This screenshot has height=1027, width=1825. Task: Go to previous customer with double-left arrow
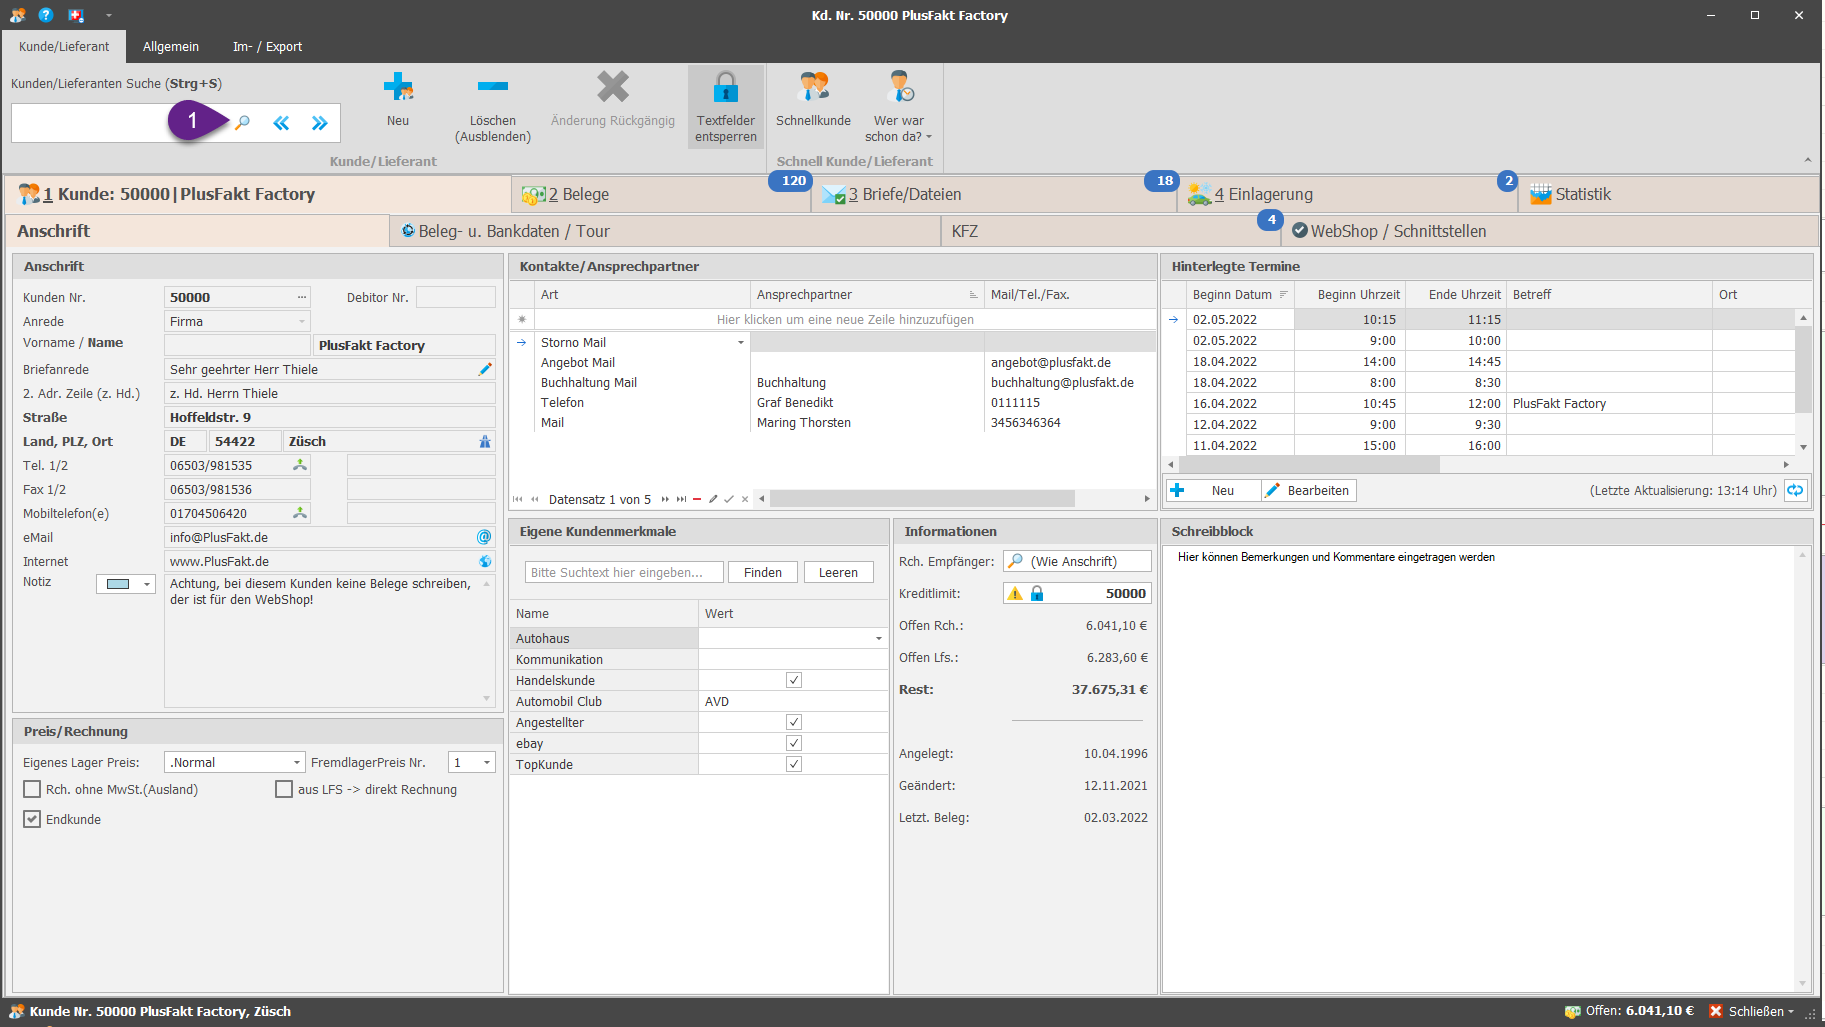(x=281, y=123)
